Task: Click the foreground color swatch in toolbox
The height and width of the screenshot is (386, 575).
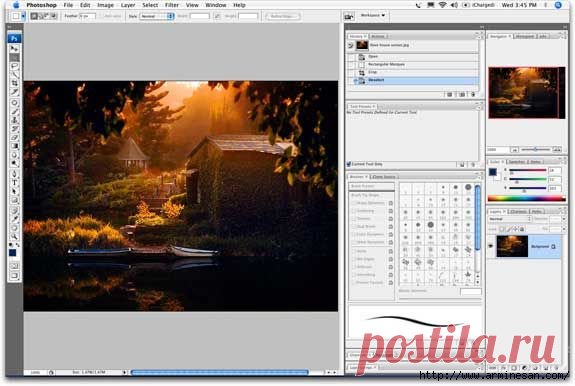Action: point(12,253)
